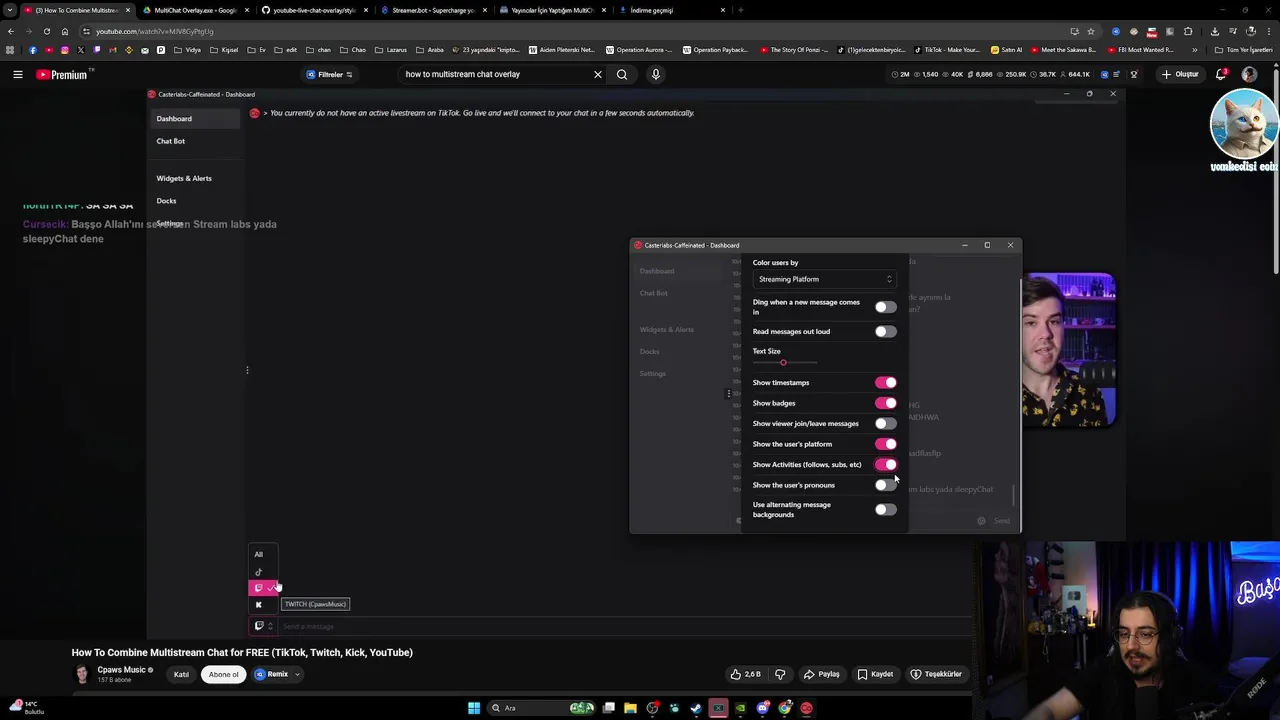Screen dimensions: 1280x720
Task: Click the Kaydet save button
Action: [875, 674]
